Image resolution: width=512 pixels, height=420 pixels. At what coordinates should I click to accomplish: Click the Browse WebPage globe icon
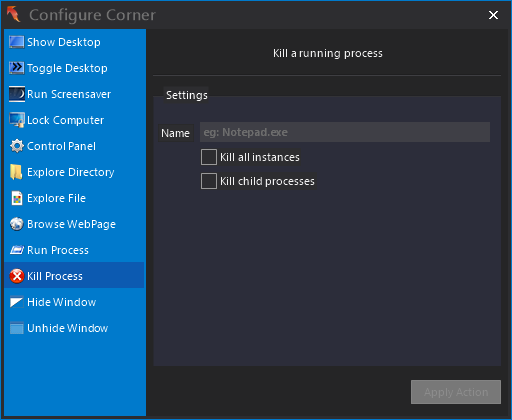17,224
